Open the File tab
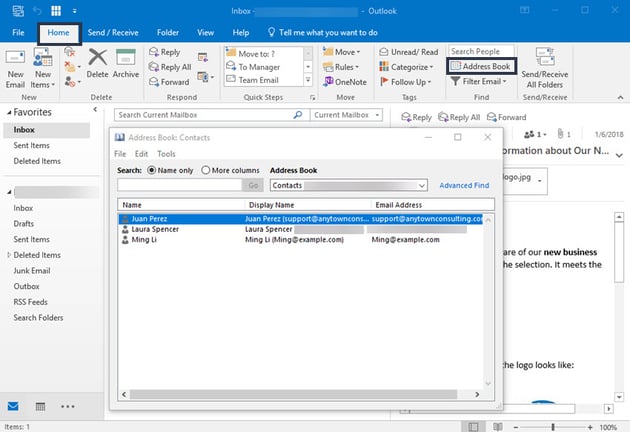The height and width of the screenshot is (432, 630). 18,33
